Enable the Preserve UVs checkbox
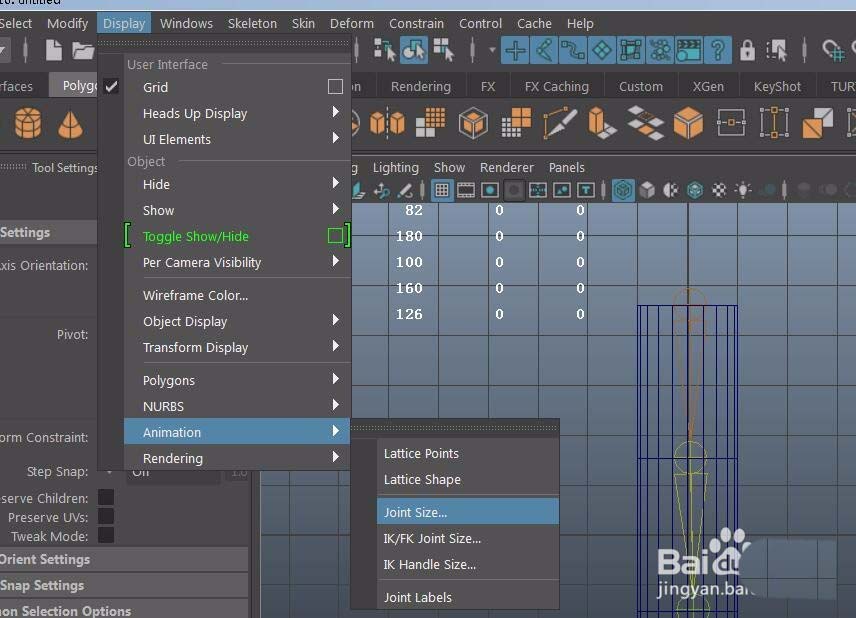 click(105, 517)
